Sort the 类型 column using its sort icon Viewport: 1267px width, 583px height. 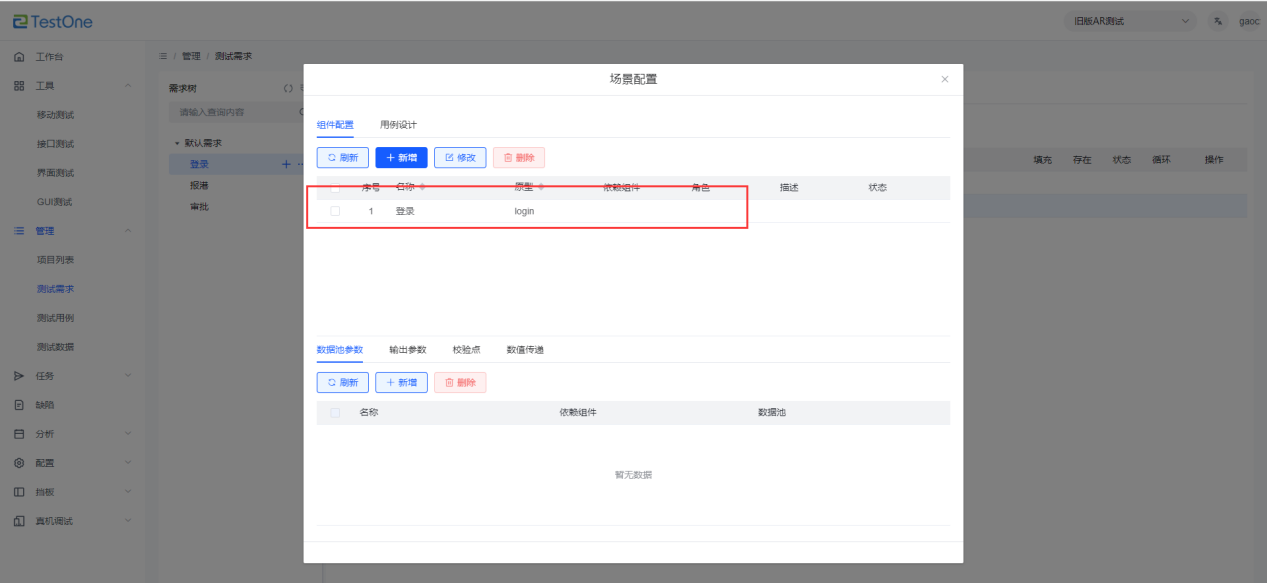click(541, 187)
